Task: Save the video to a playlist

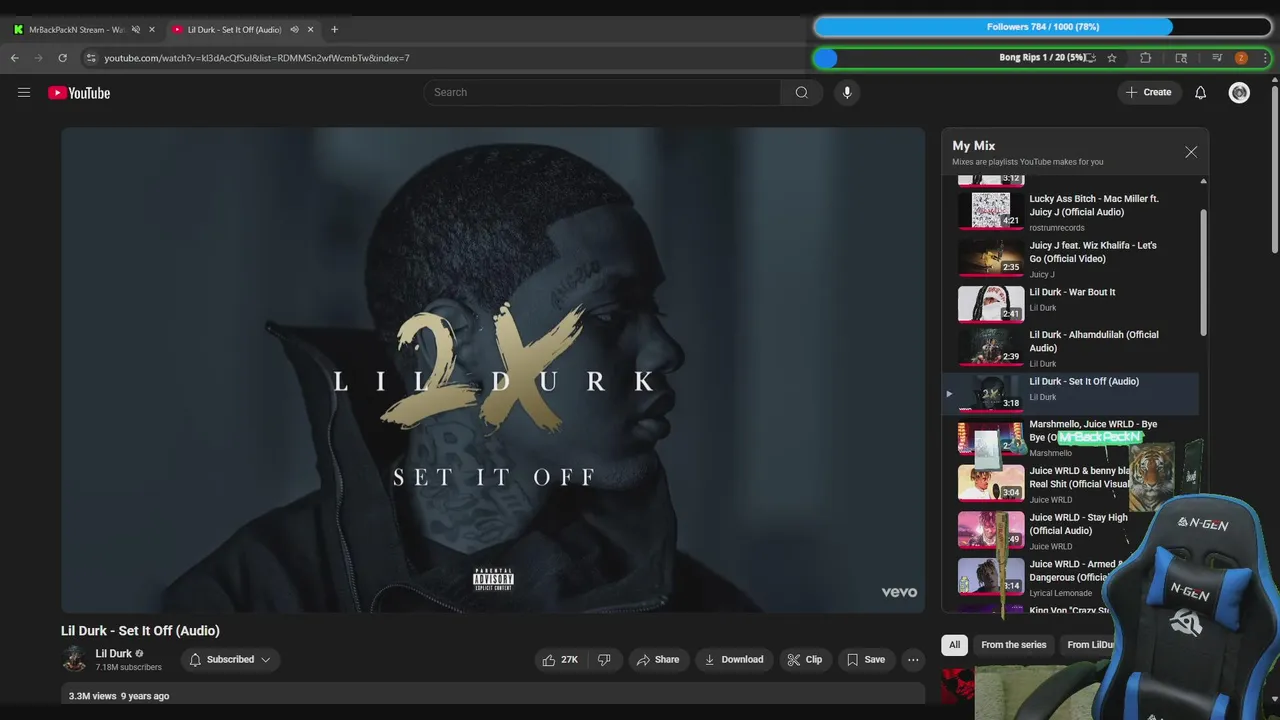Action: tap(866, 660)
